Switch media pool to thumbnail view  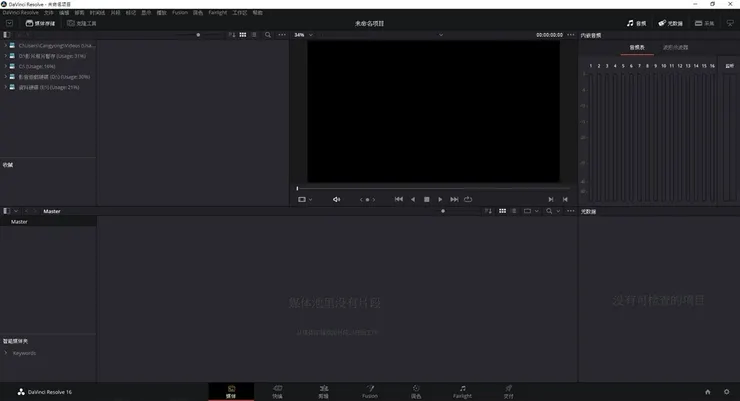pyautogui.click(x=503, y=211)
